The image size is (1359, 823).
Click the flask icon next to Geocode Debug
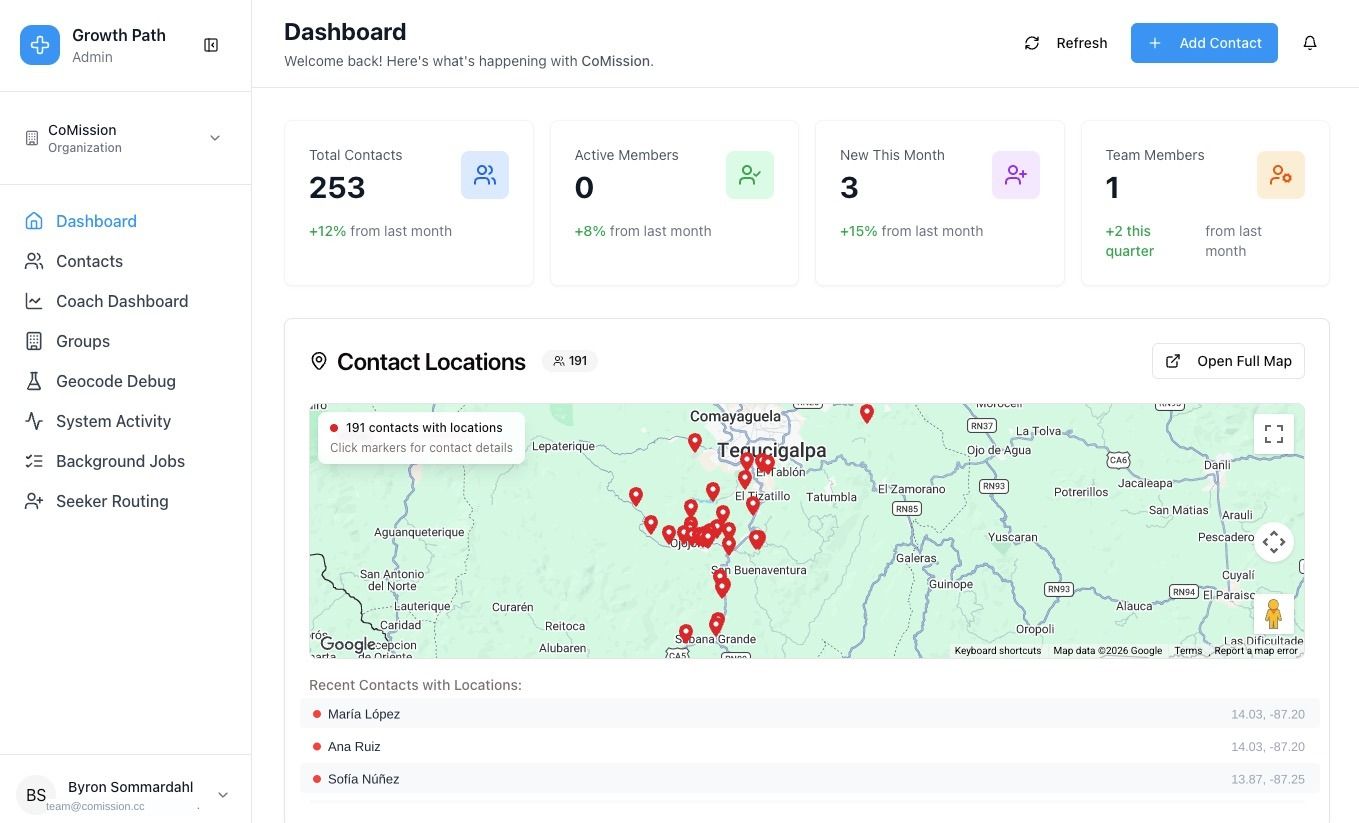click(x=34, y=381)
